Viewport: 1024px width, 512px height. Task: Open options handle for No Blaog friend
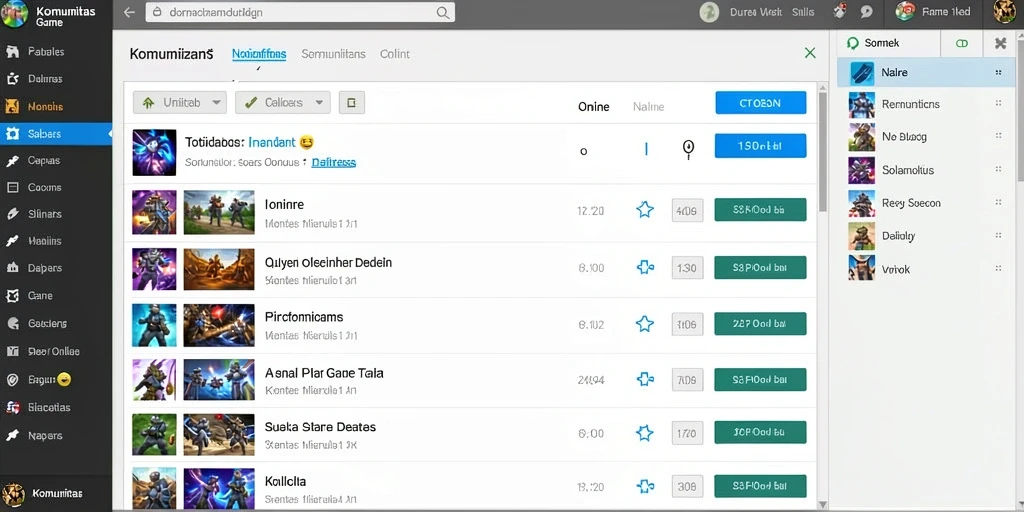pos(998,136)
